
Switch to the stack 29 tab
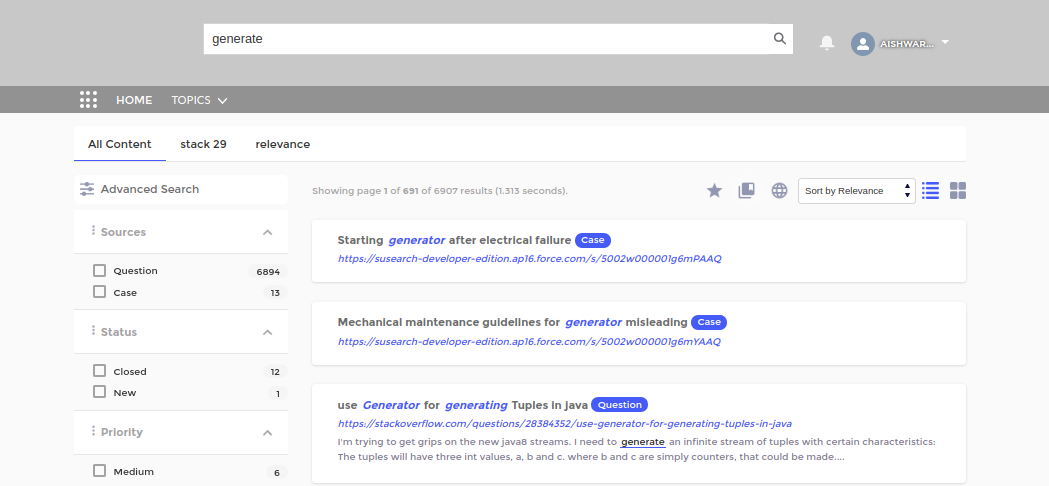point(203,144)
